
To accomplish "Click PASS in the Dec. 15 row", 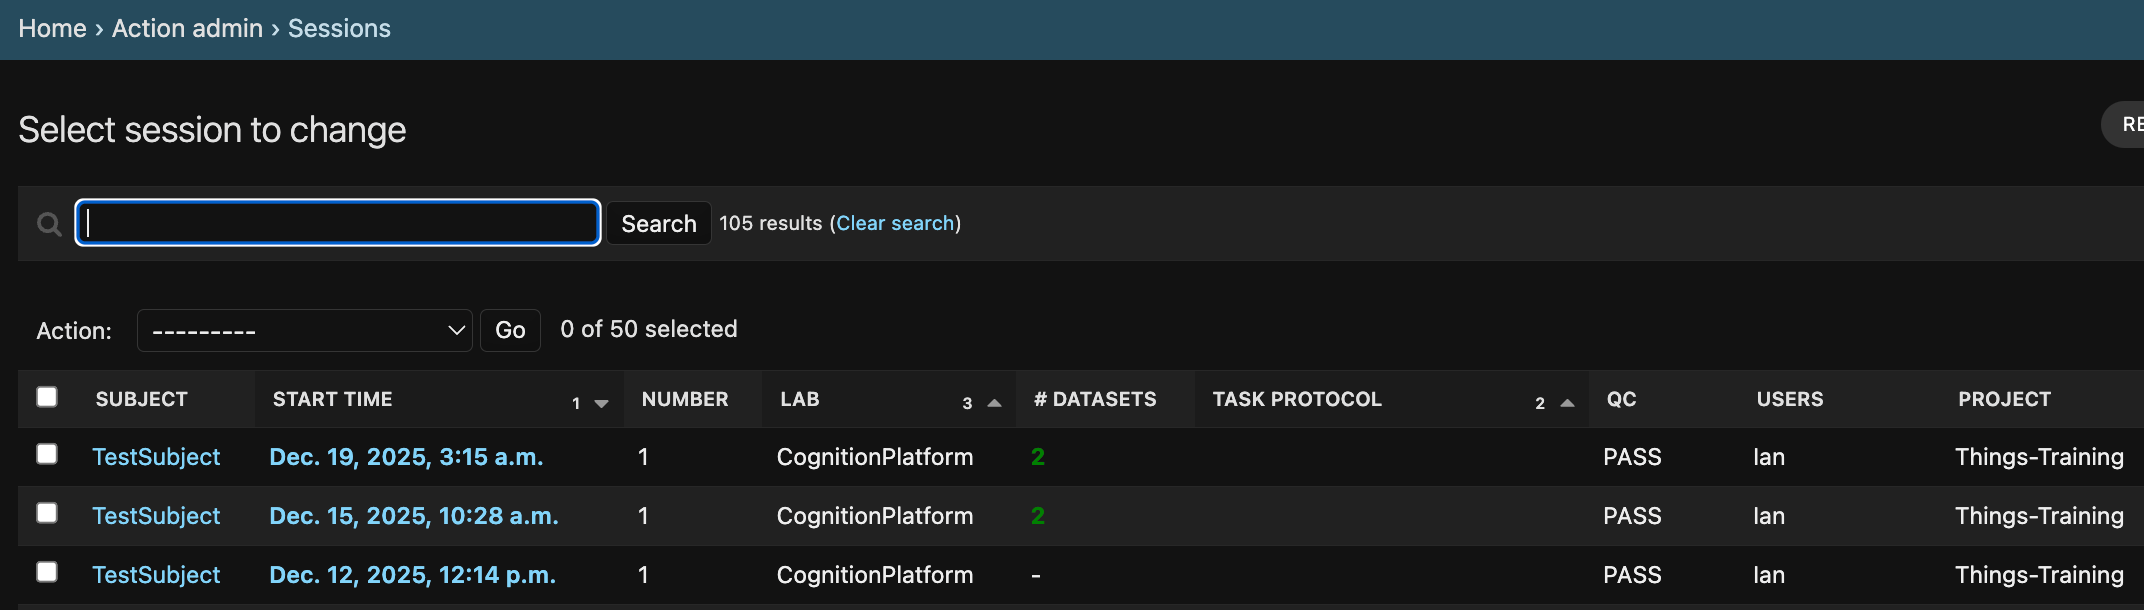I will [1632, 516].
